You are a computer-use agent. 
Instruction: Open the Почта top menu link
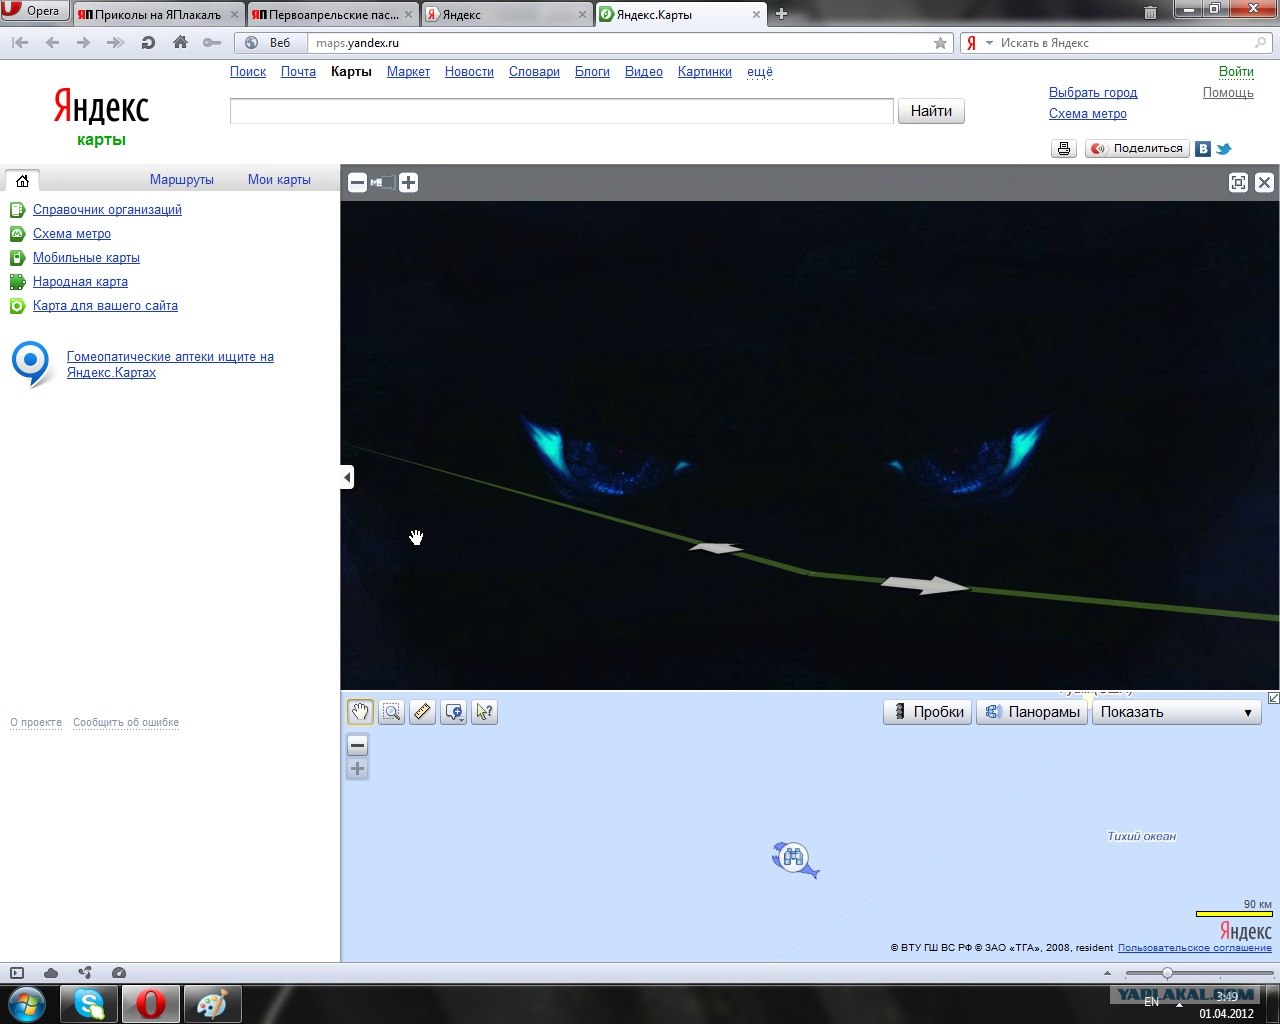point(298,72)
